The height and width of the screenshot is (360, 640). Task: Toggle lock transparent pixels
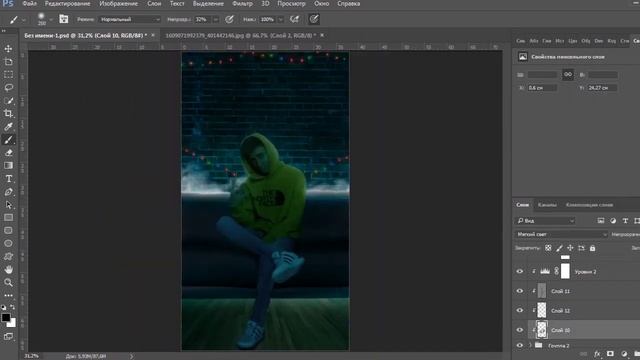click(548, 248)
